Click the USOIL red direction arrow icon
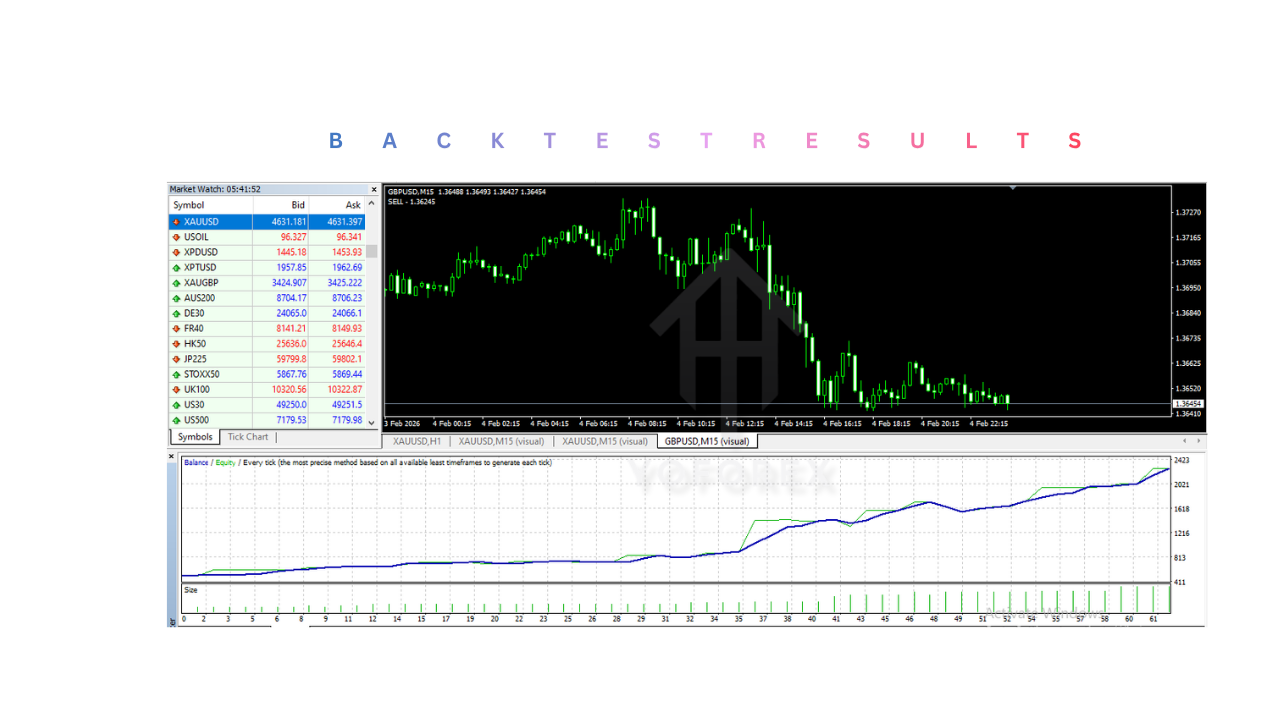Screen dimensions: 1280x720 point(176,237)
